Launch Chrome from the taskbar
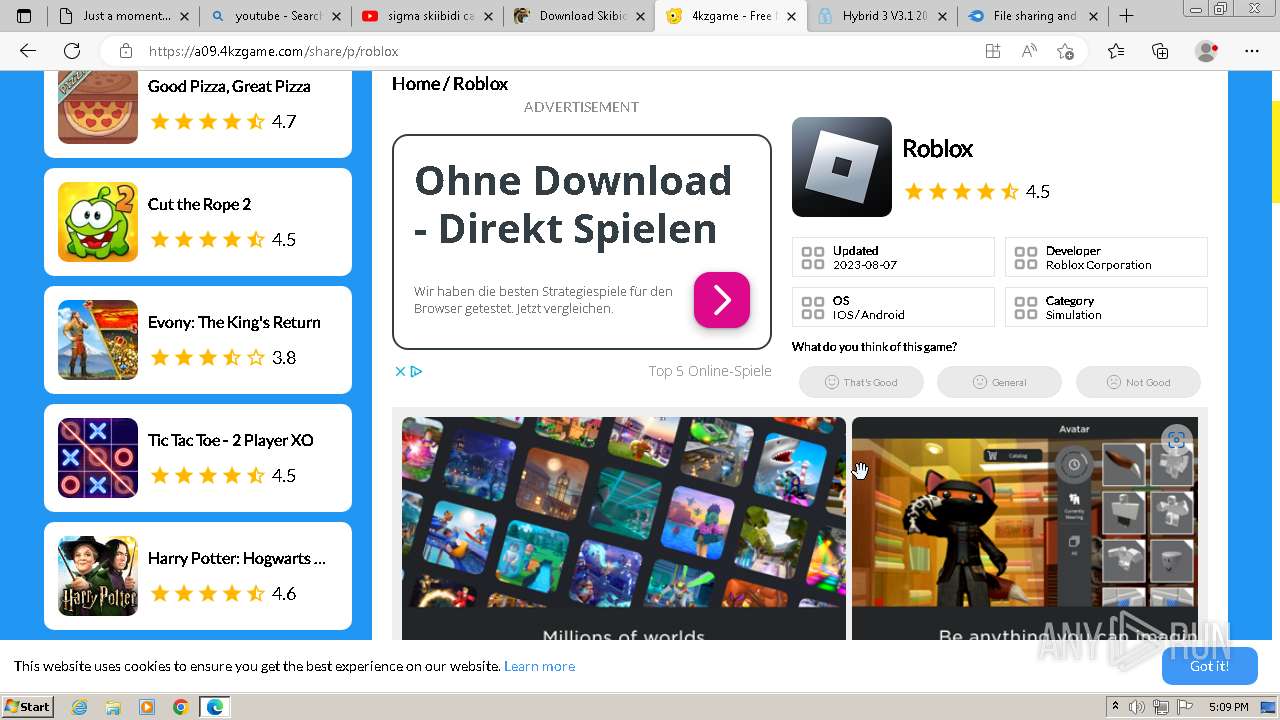 pyautogui.click(x=180, y=707)
